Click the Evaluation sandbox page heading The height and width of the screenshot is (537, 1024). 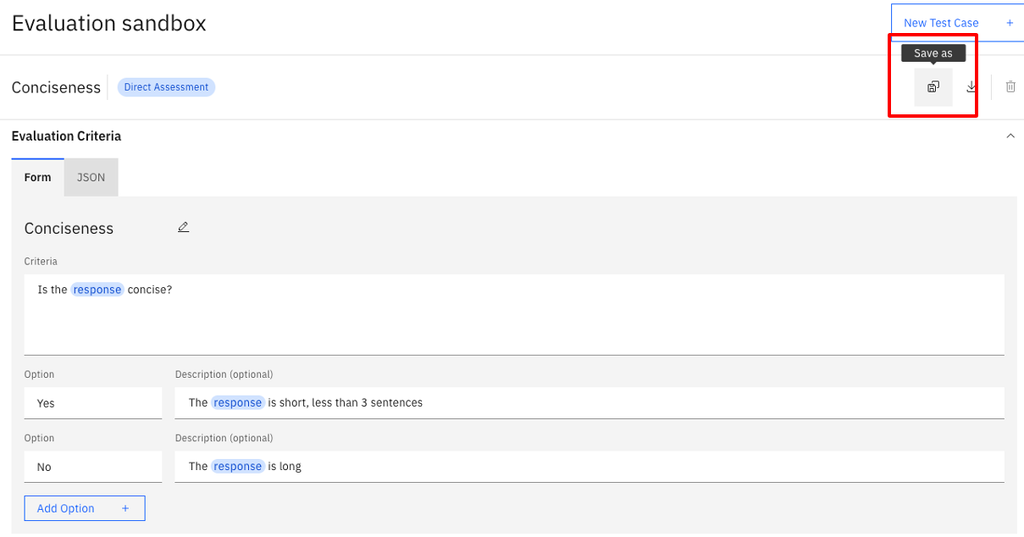[x=109, y=24]
